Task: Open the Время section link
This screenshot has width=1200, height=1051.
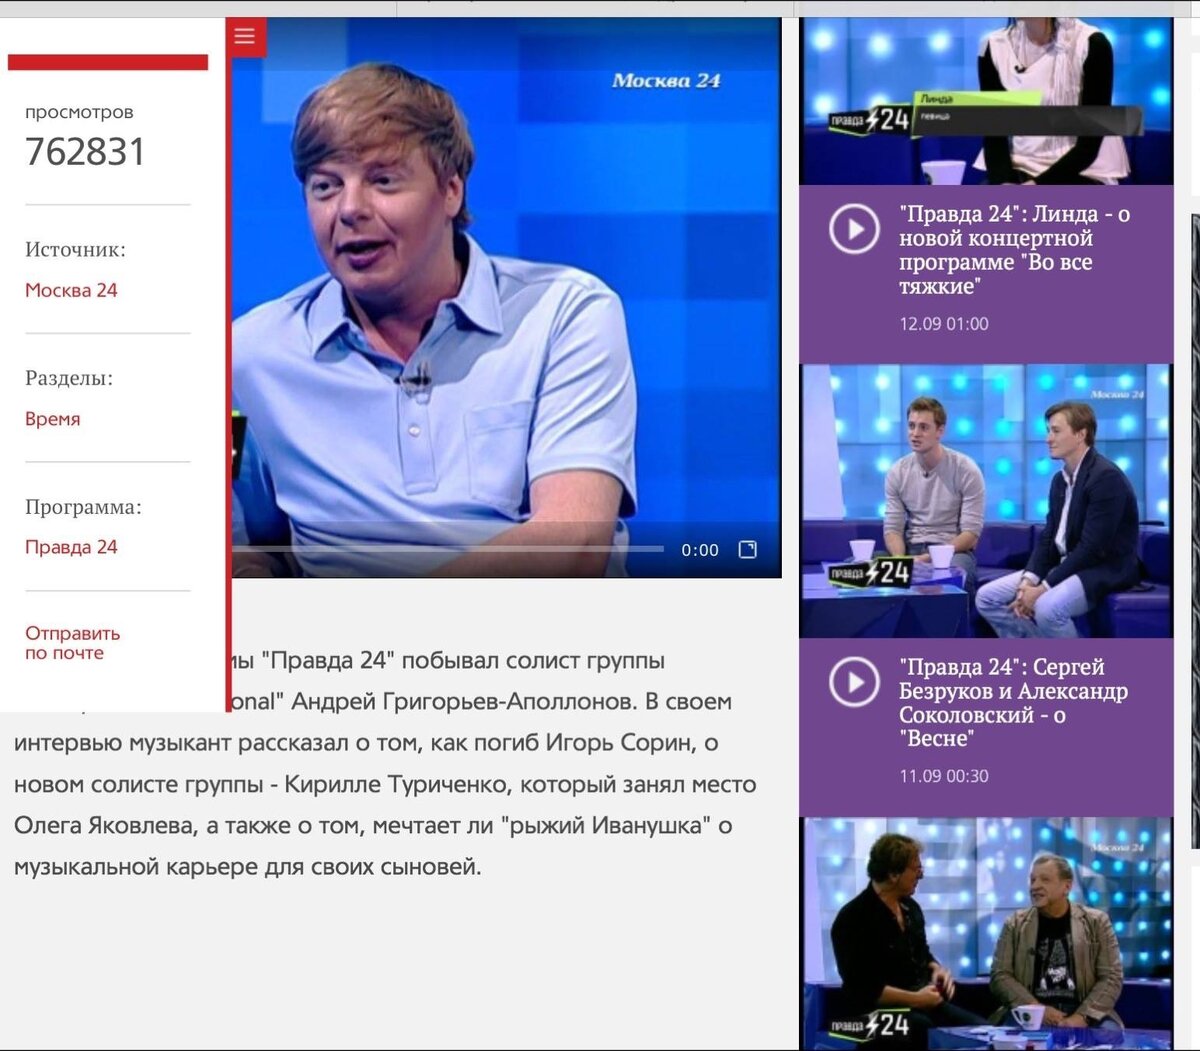Action: point(52,419)
